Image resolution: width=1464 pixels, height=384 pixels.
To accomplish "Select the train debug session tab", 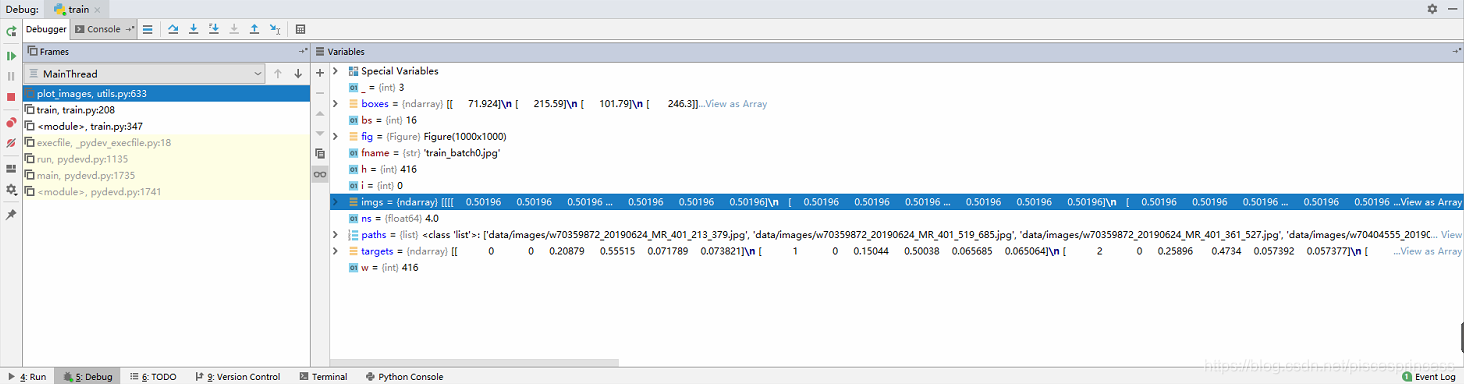I will 75,9.
